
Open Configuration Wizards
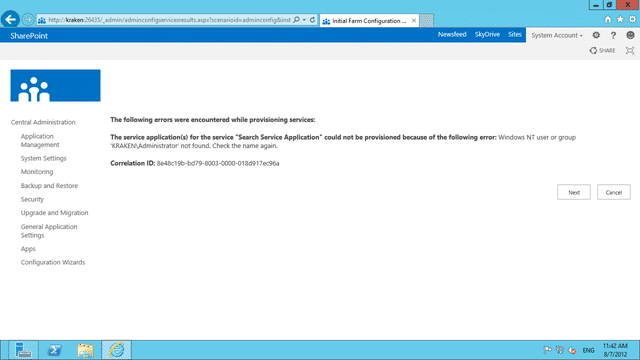(53, 262)
